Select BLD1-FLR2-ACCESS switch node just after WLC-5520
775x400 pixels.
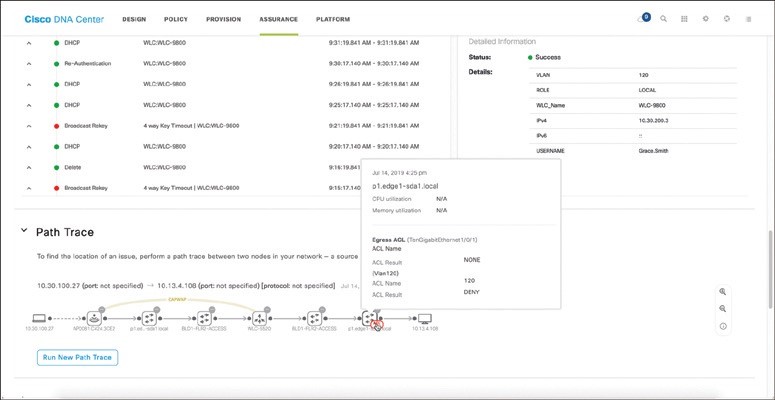tap(315, 318)
